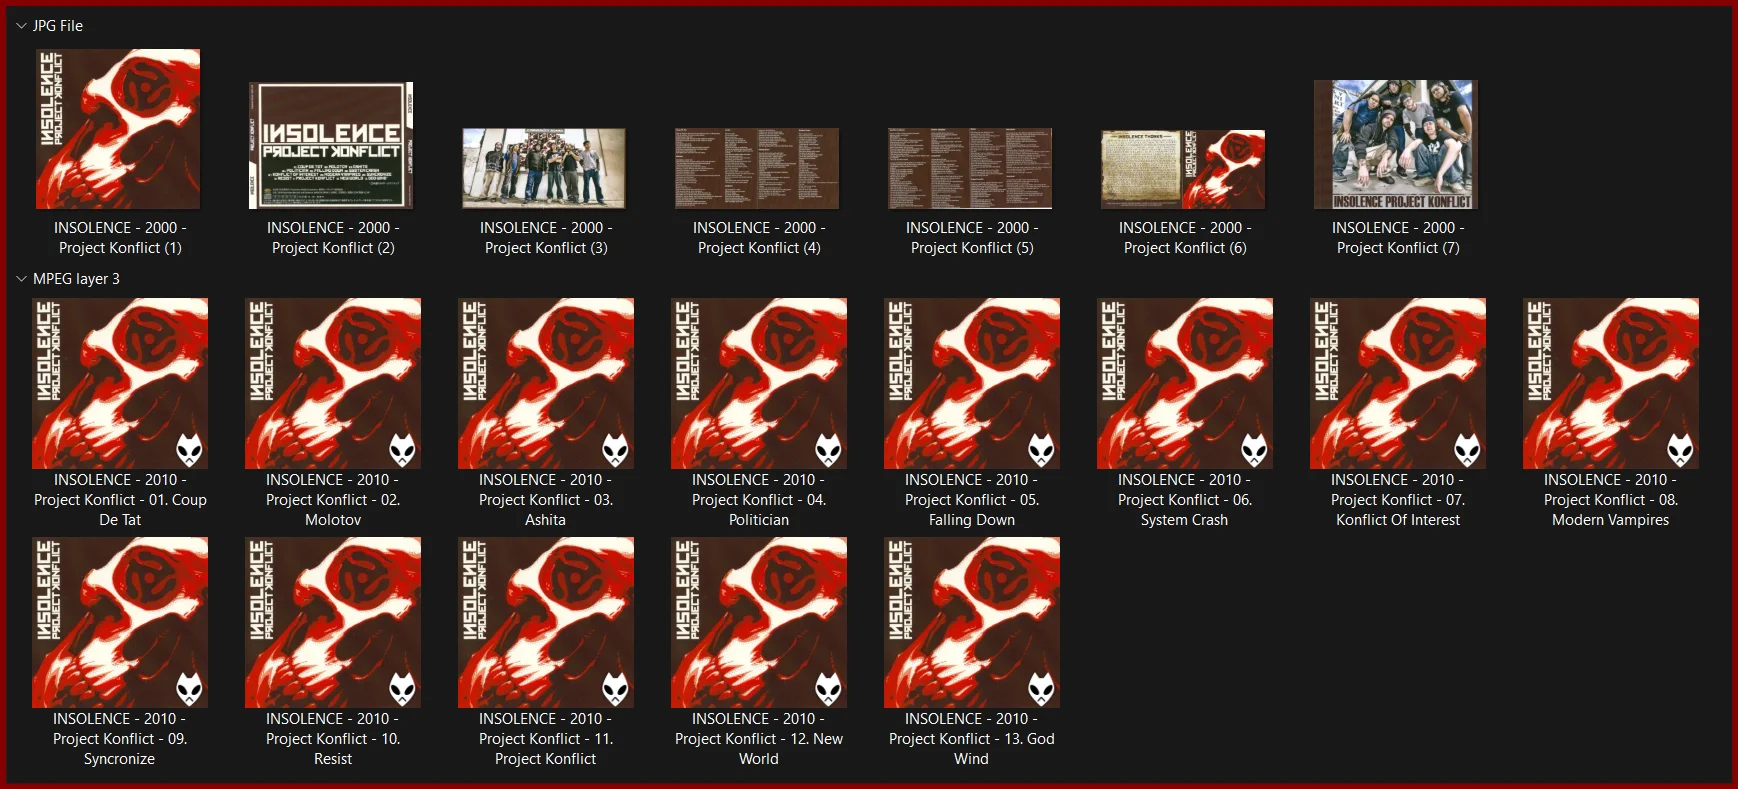Select 05. Falling Down MP3 icon
This screenshot has width=1738, height=789.
click(972, 383)
